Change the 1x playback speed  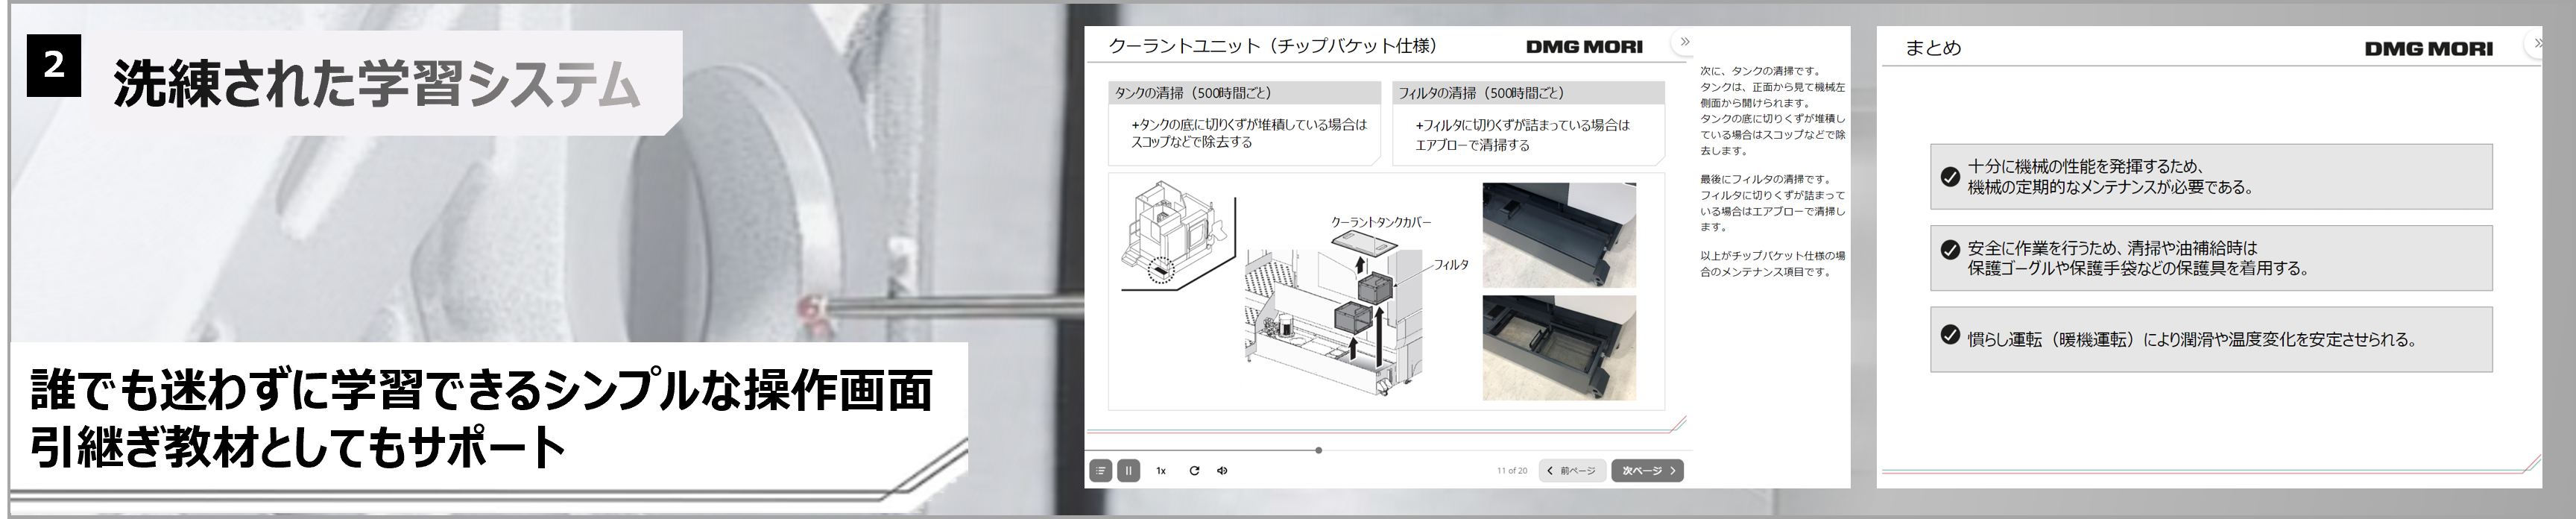click(x=1161, y=470)
